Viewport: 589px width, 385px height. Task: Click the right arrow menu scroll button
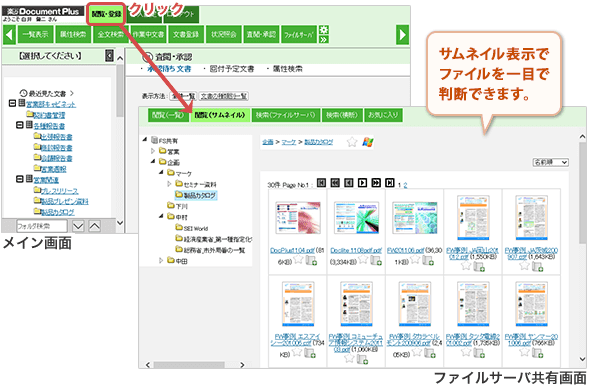click(x=403, y=35)
